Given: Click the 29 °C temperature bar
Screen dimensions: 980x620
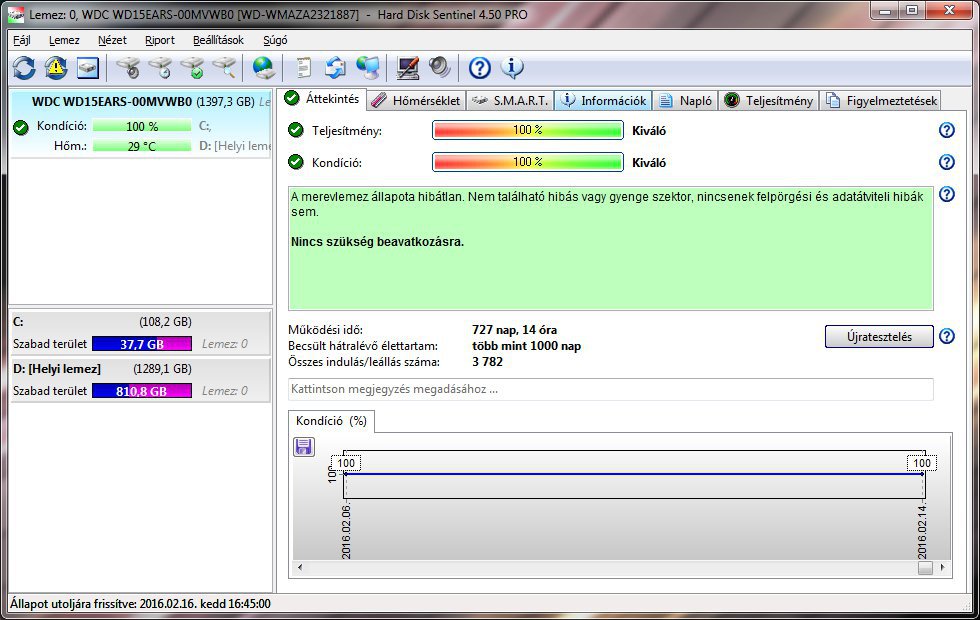Looking at the screenshot, I should [142, 146].
